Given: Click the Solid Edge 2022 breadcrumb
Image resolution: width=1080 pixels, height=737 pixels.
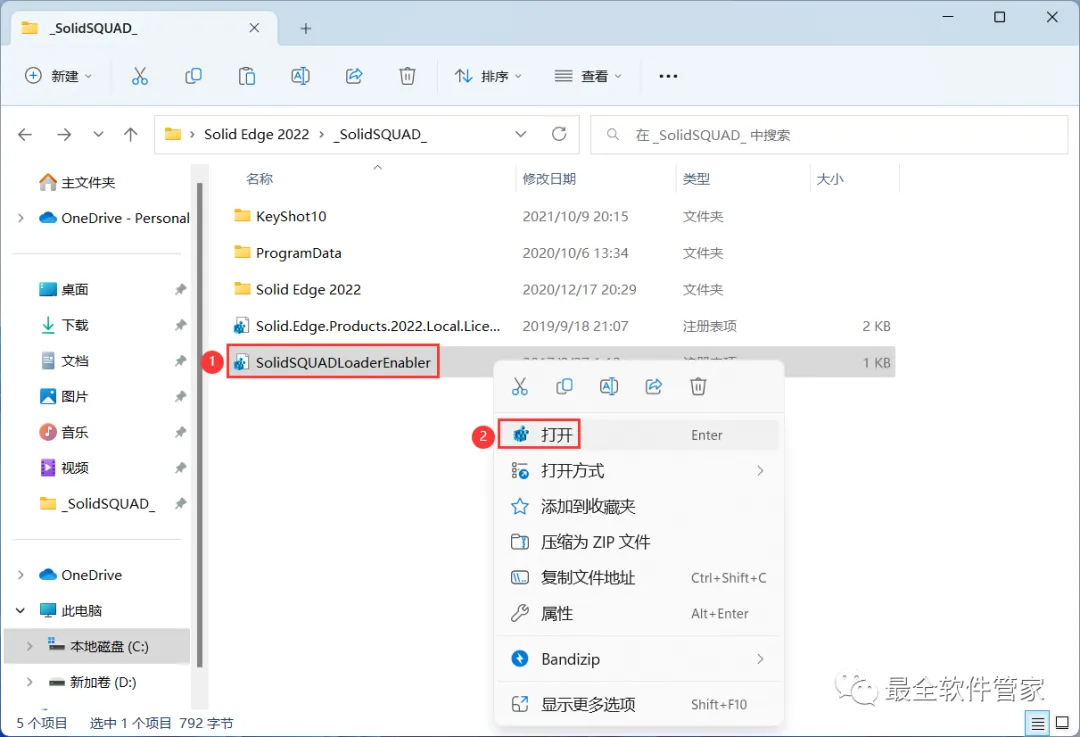Looking at the screenshot, I should pos(256,134).
